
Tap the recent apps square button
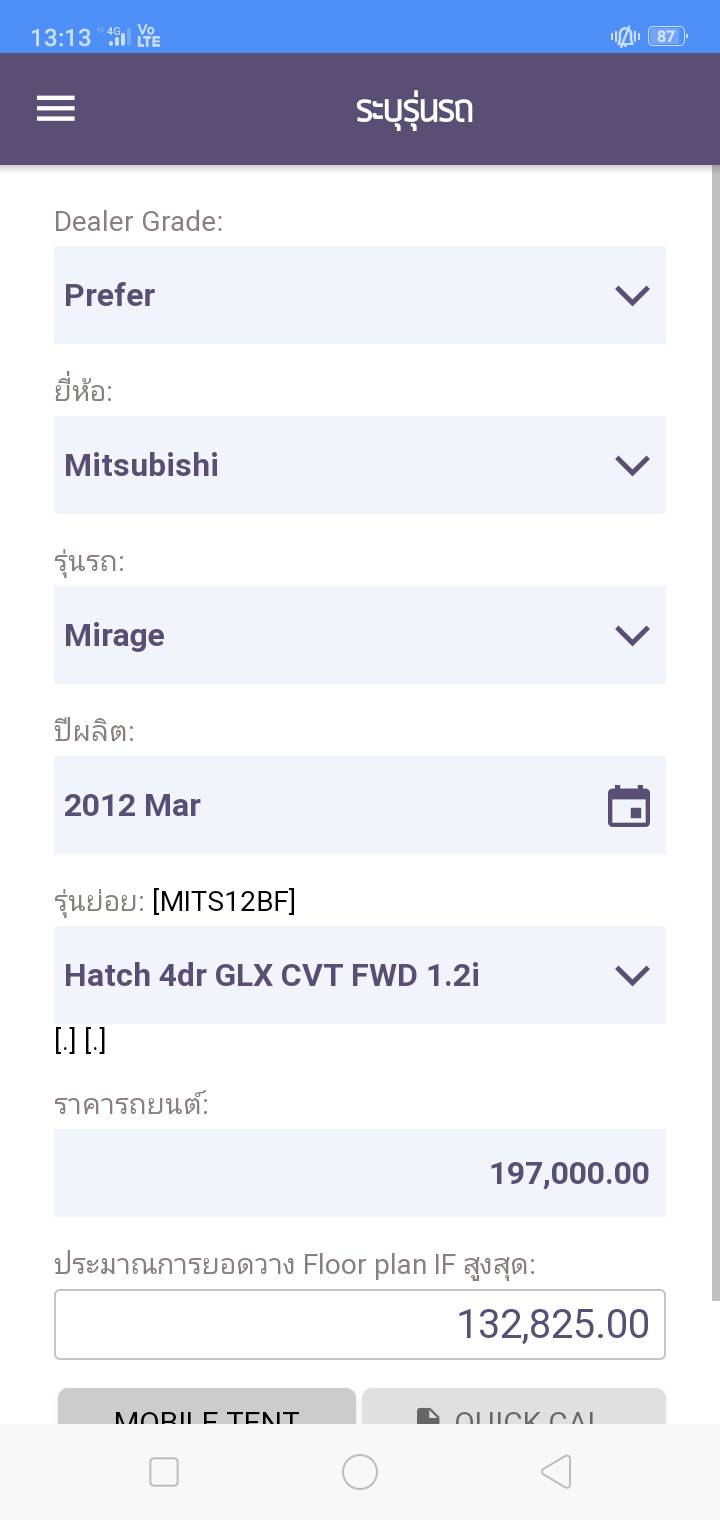tap(164, 1472)
